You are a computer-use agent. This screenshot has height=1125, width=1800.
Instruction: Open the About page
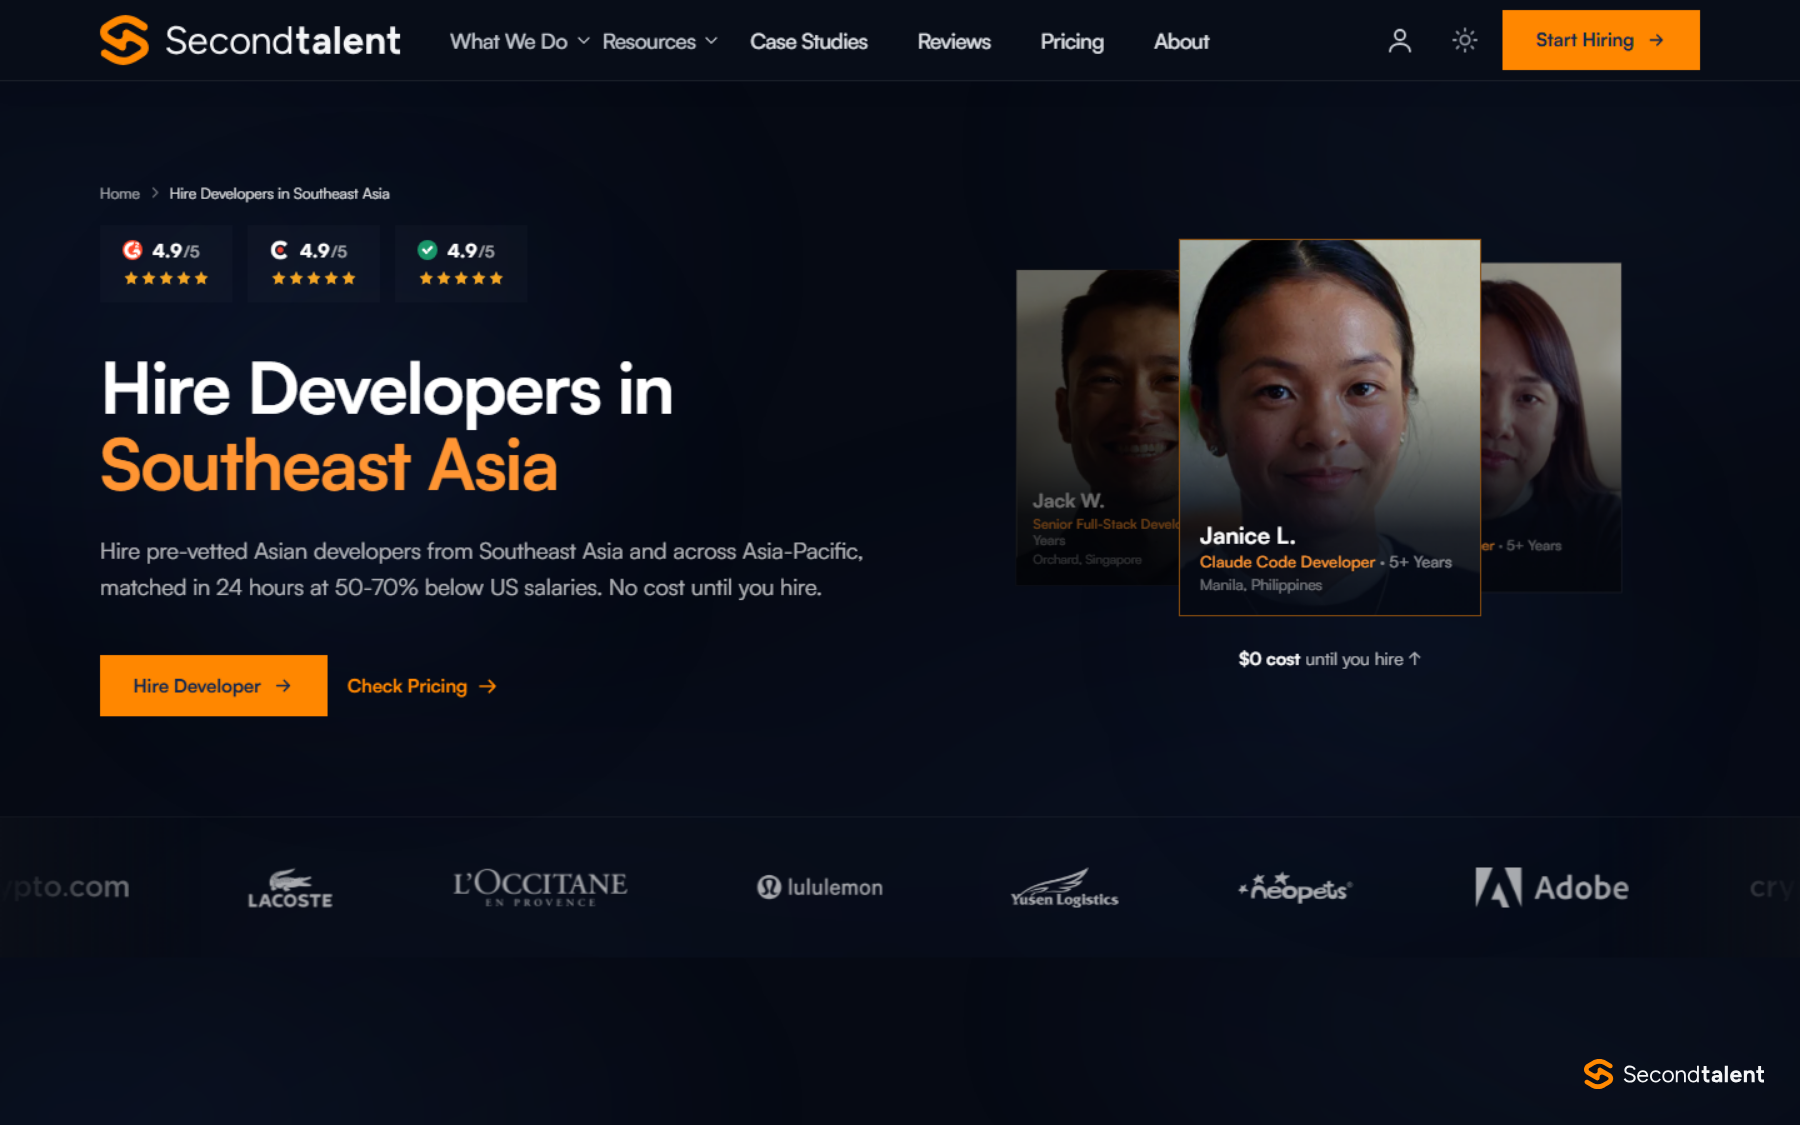coord(1181,41)
